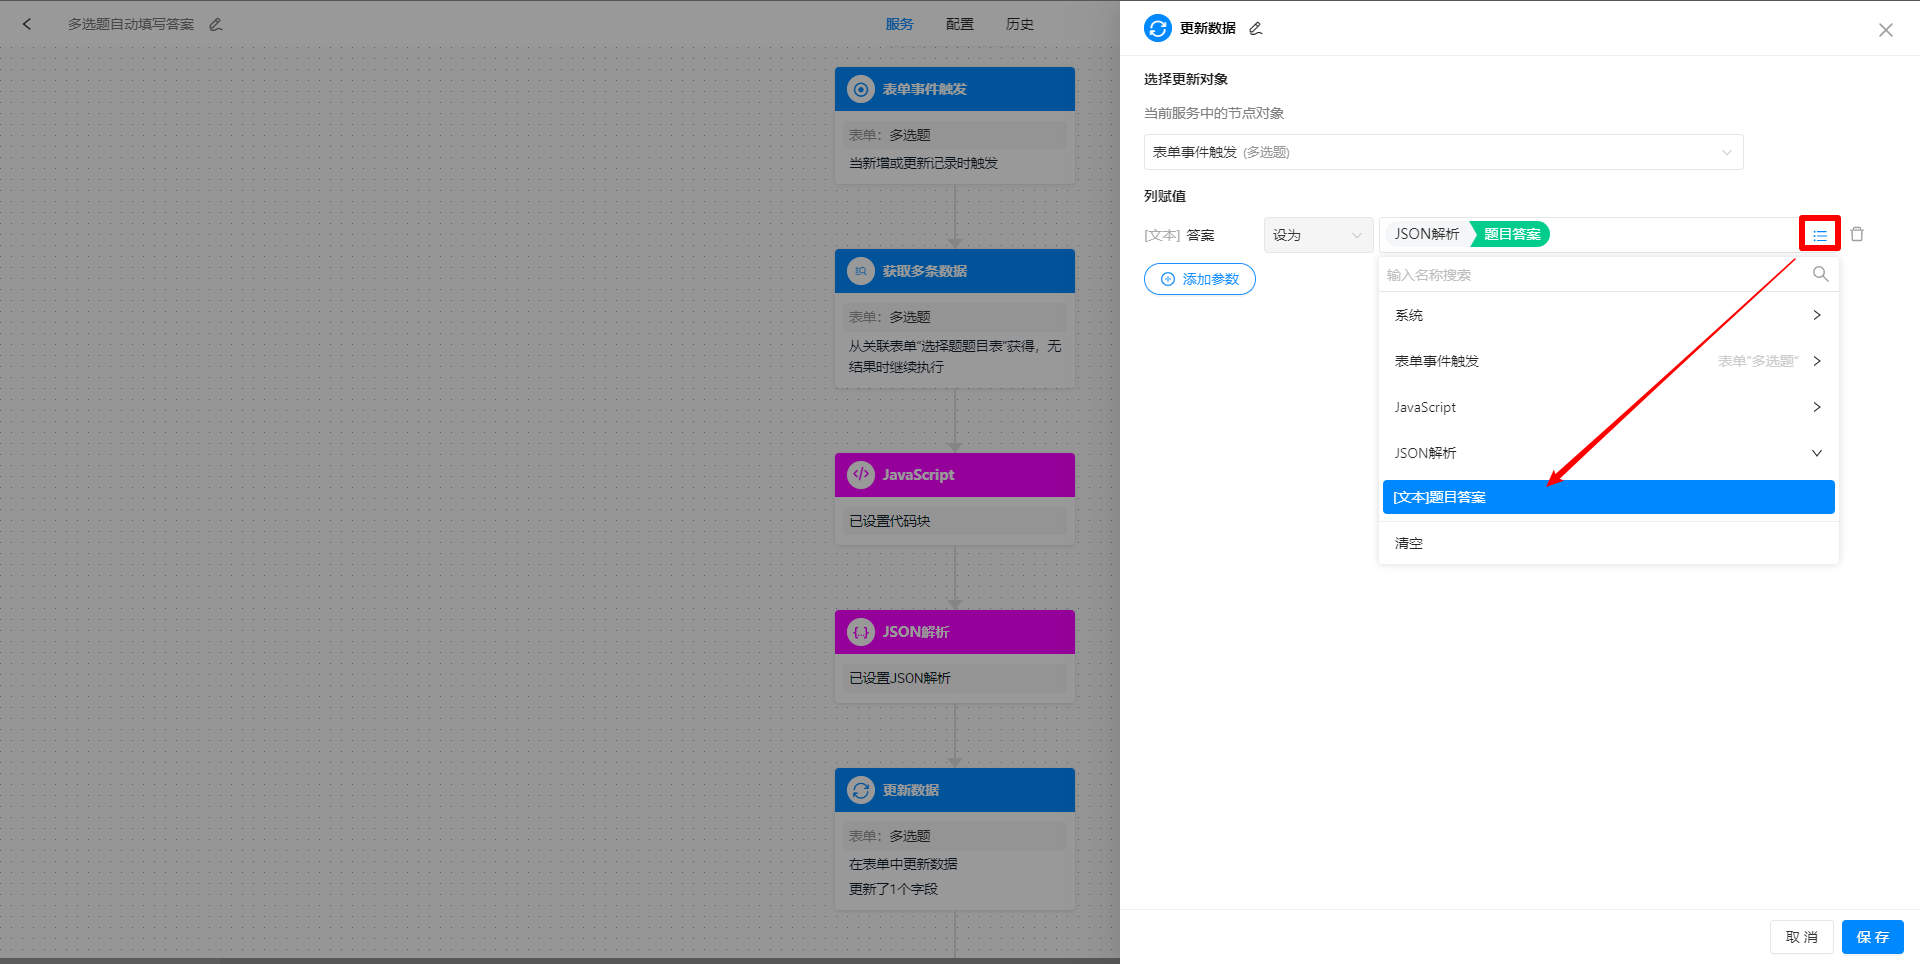
Task: Click the highlighted parameter list icon
Action: (1819, 234)
